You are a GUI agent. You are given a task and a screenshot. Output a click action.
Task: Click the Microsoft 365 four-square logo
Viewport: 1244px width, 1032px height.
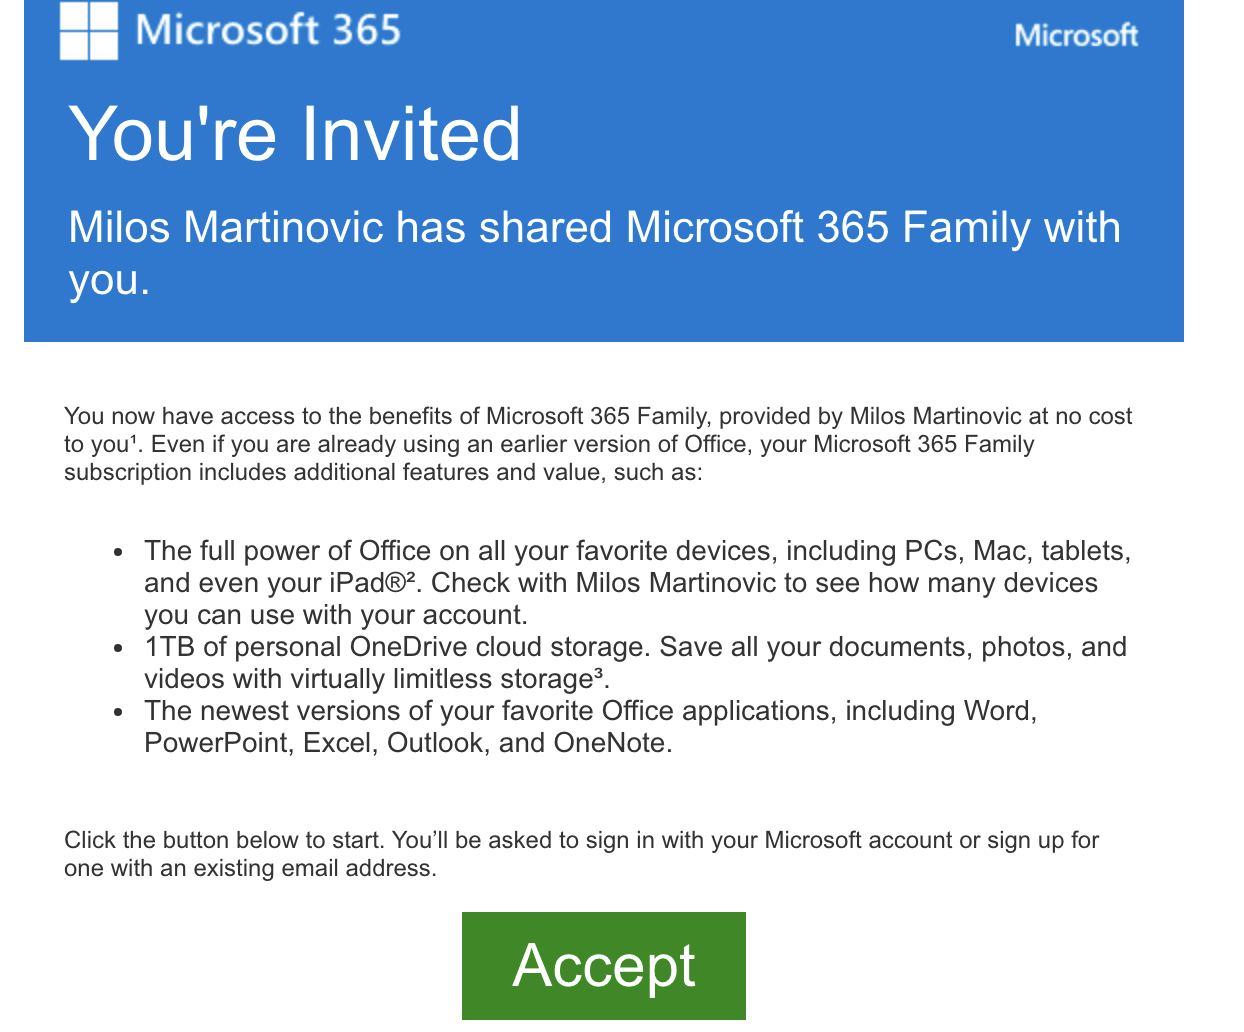89,30
